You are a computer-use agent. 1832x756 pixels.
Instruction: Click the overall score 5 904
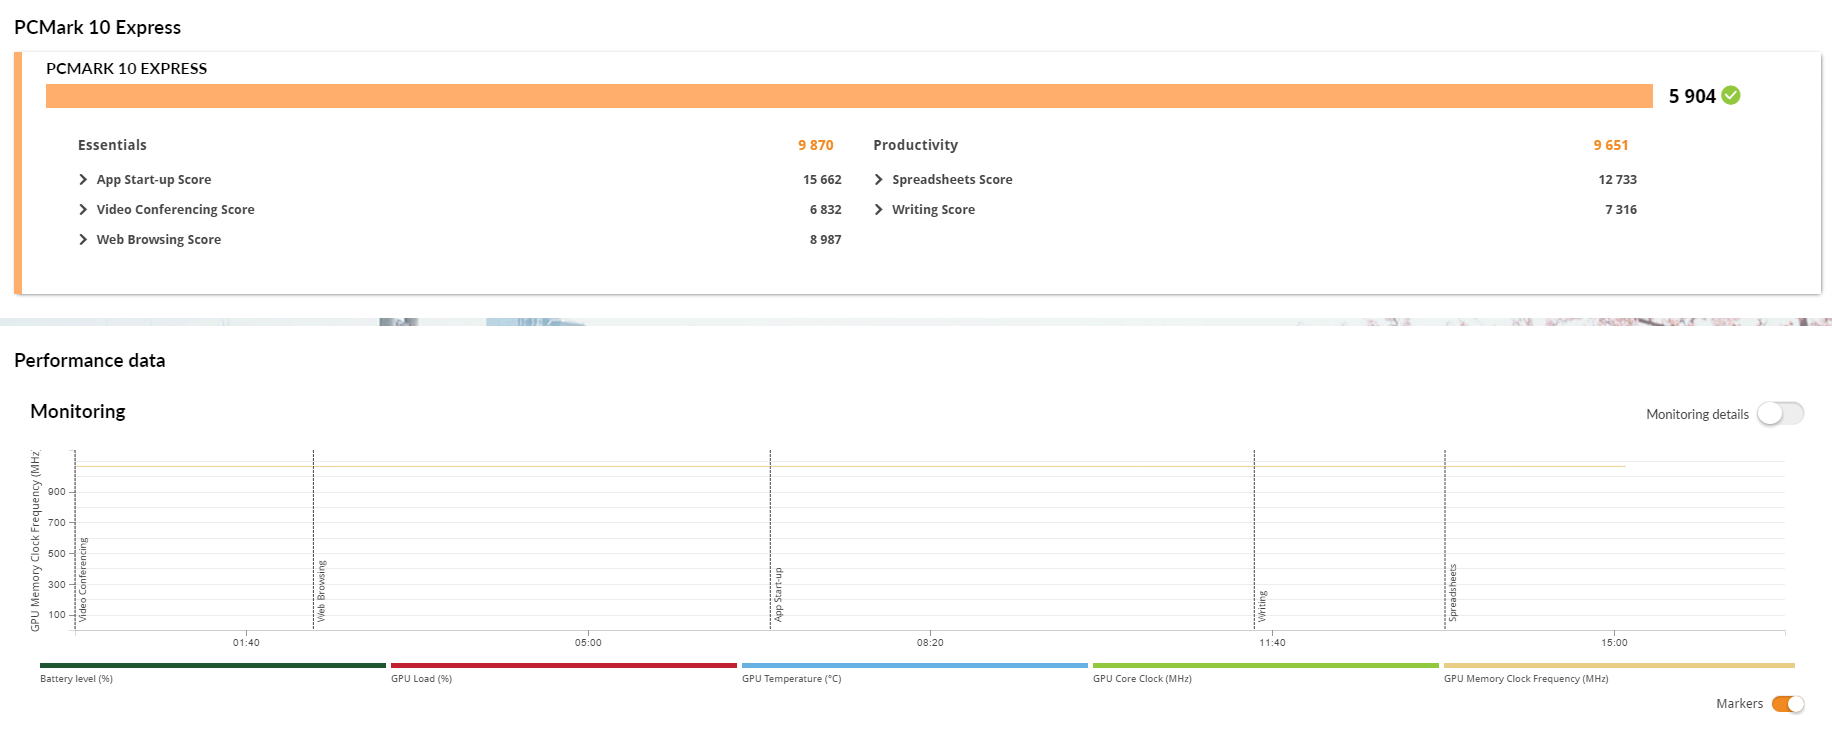pos(1692,97)
